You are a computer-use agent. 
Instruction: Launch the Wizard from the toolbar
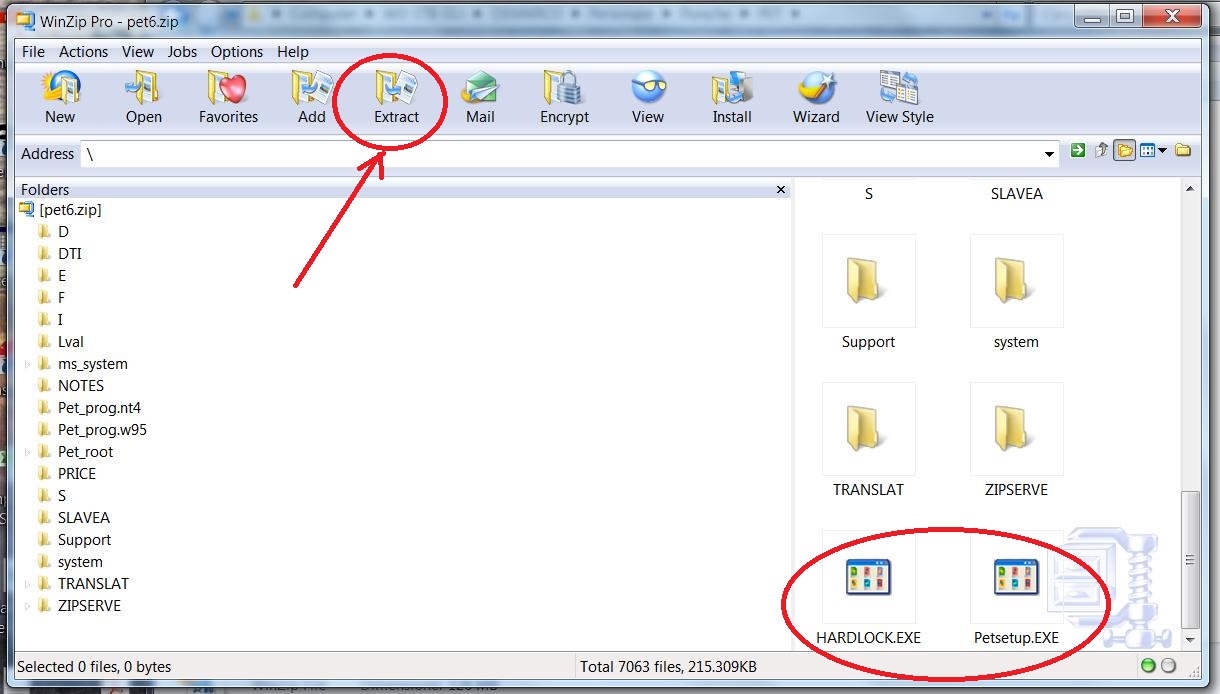pyautogui.click(x=816, y=97)
